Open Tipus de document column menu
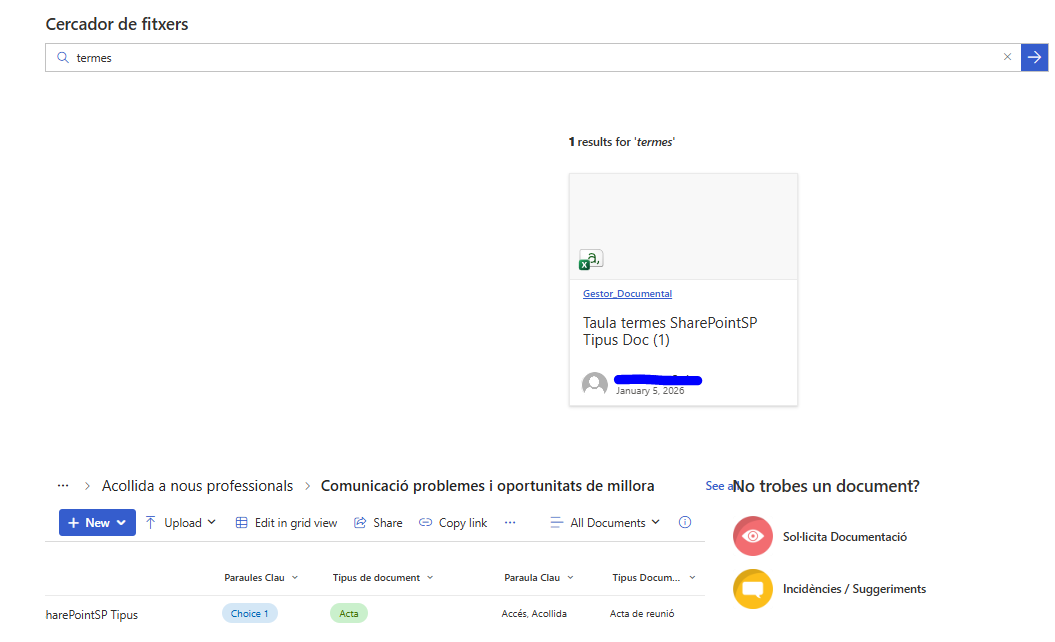 pos(383,577)
